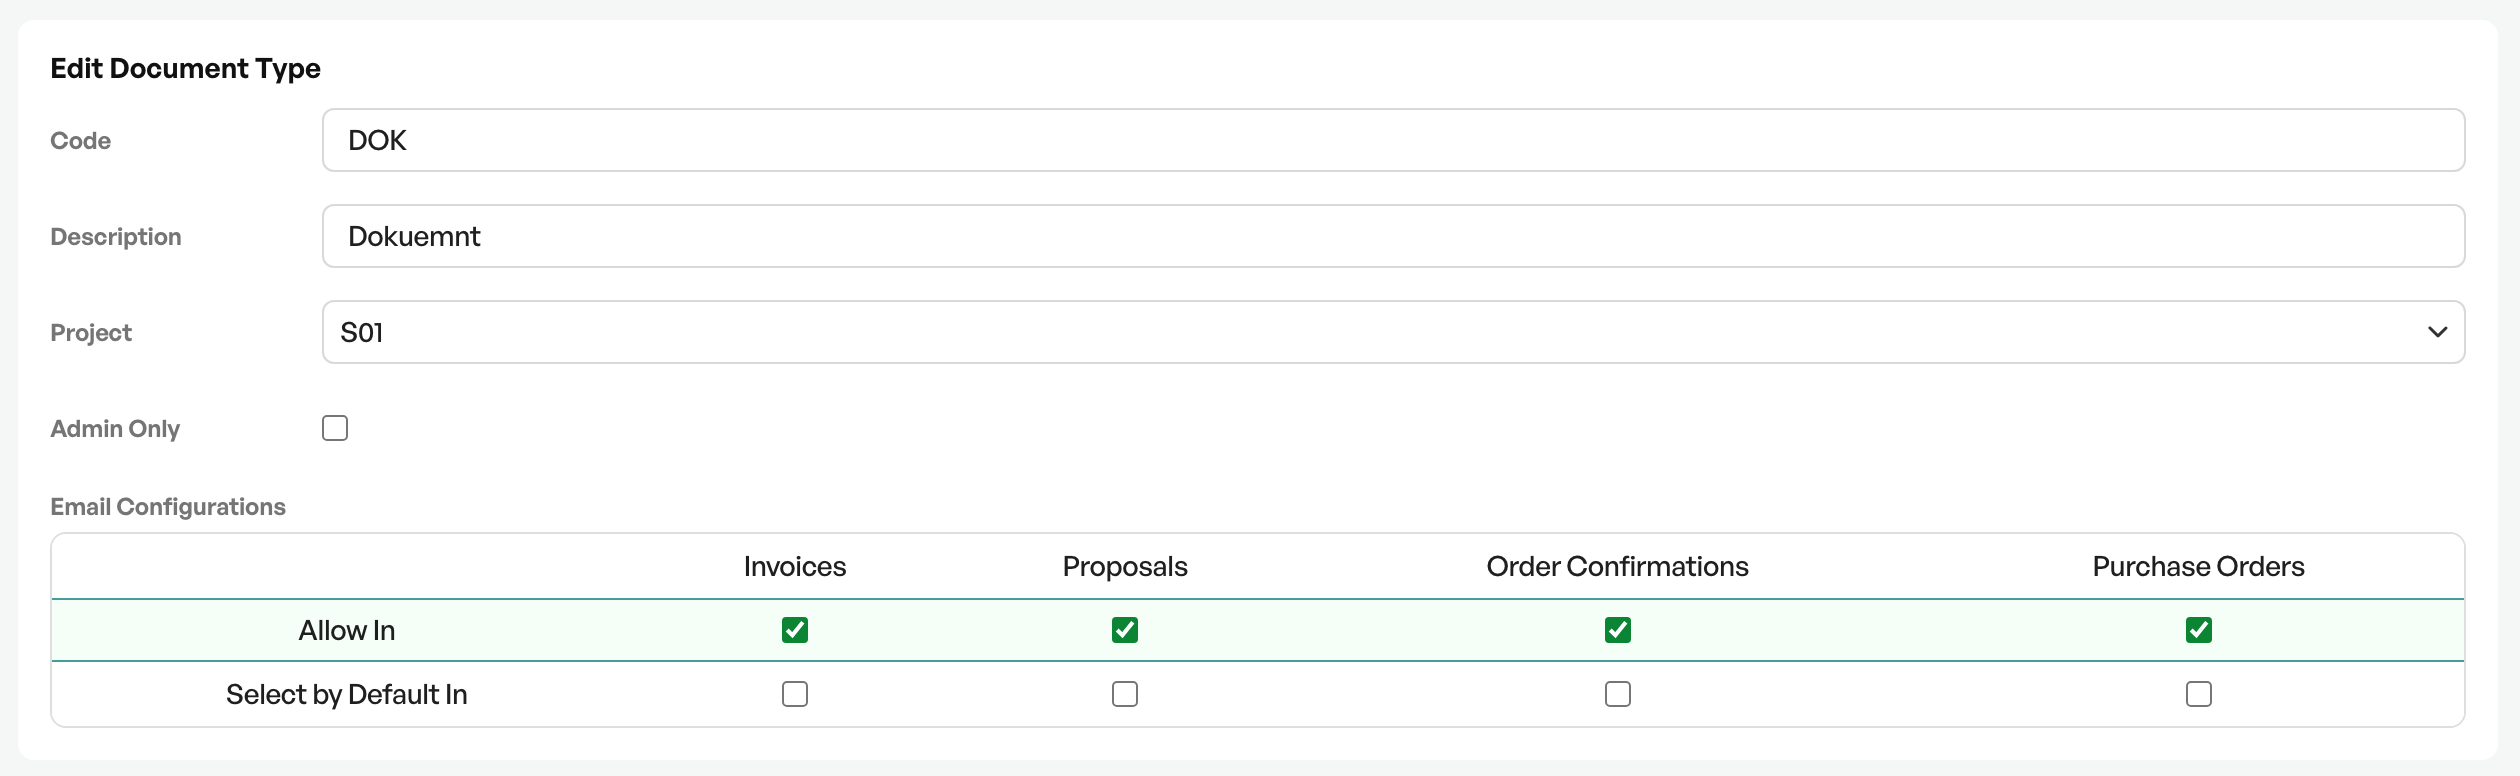Check Select by Default In for Invoices
This screenshot has width=2520, height=776.
795,694
